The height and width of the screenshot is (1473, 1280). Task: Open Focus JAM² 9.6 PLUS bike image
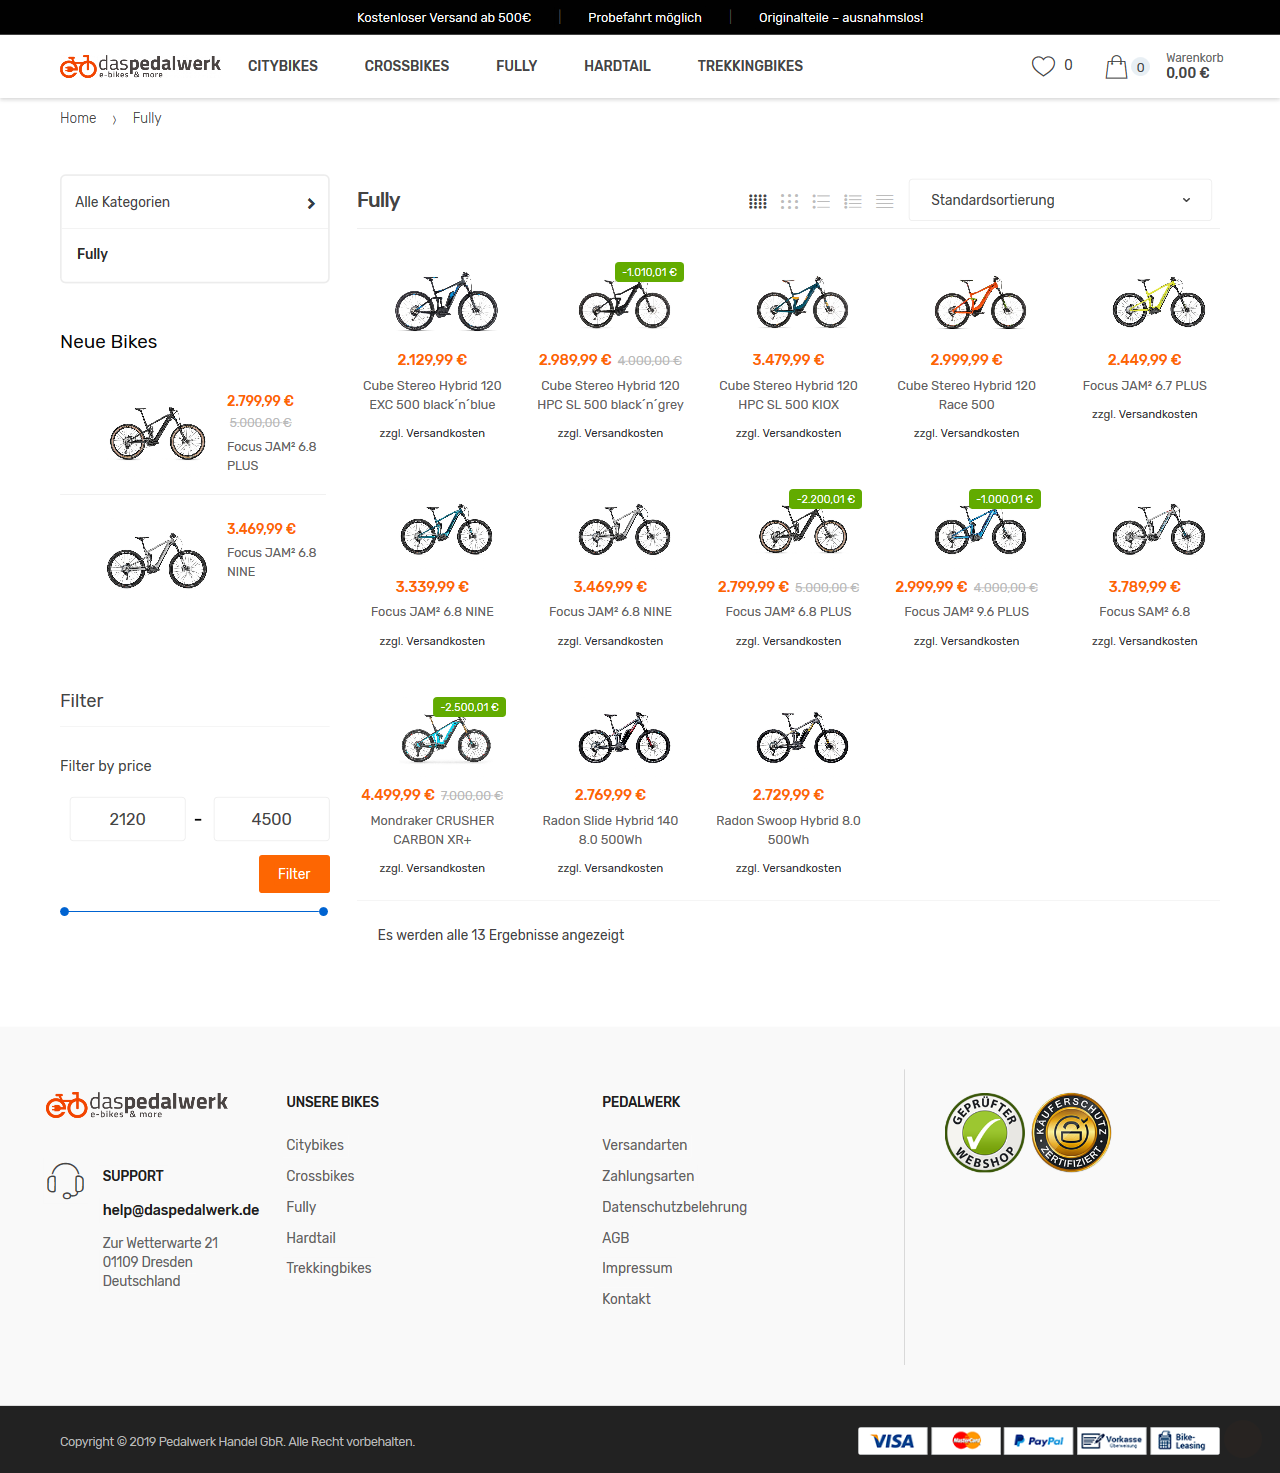pyautogui.click(x=981, y=528)
